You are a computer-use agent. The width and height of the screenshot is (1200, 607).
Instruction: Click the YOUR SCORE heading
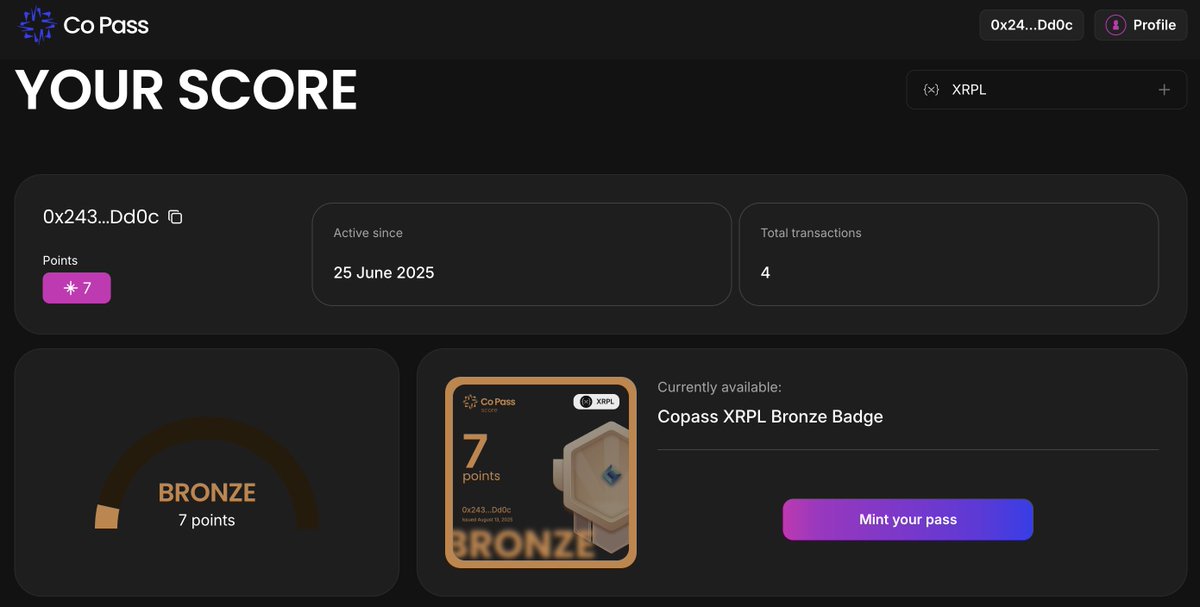187,90
